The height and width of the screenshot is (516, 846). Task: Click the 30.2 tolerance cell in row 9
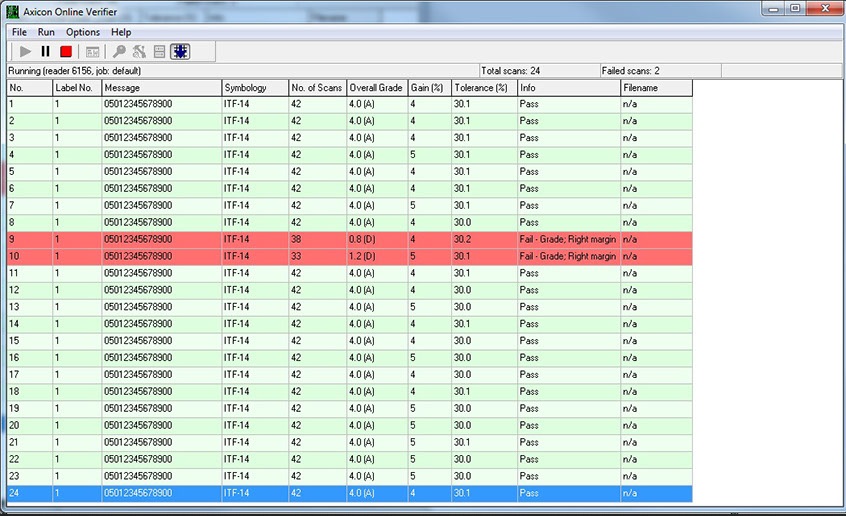485,239
